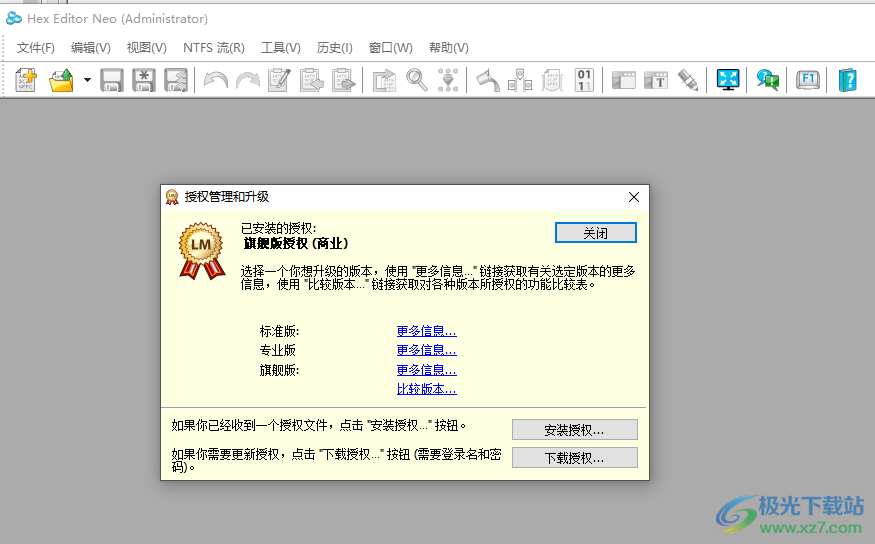
Task: Click the full screen monitor icon
Action: pyautogui.click(x=728, y=80)
